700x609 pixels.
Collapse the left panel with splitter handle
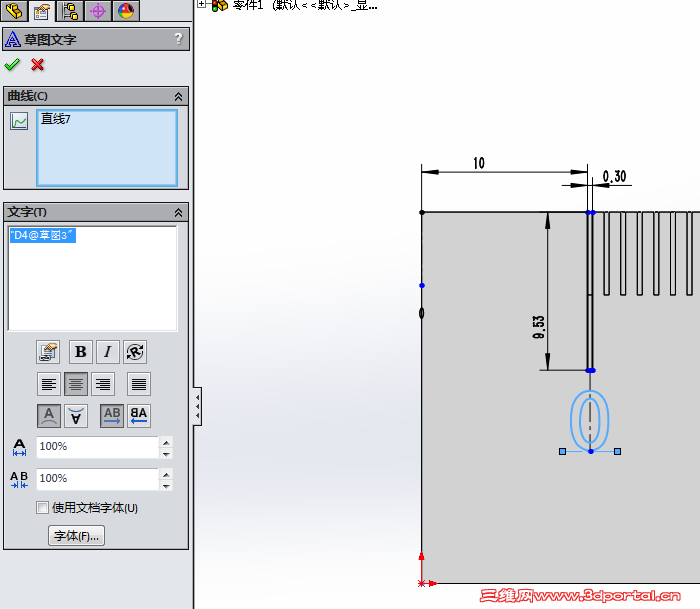pos(197,406)
